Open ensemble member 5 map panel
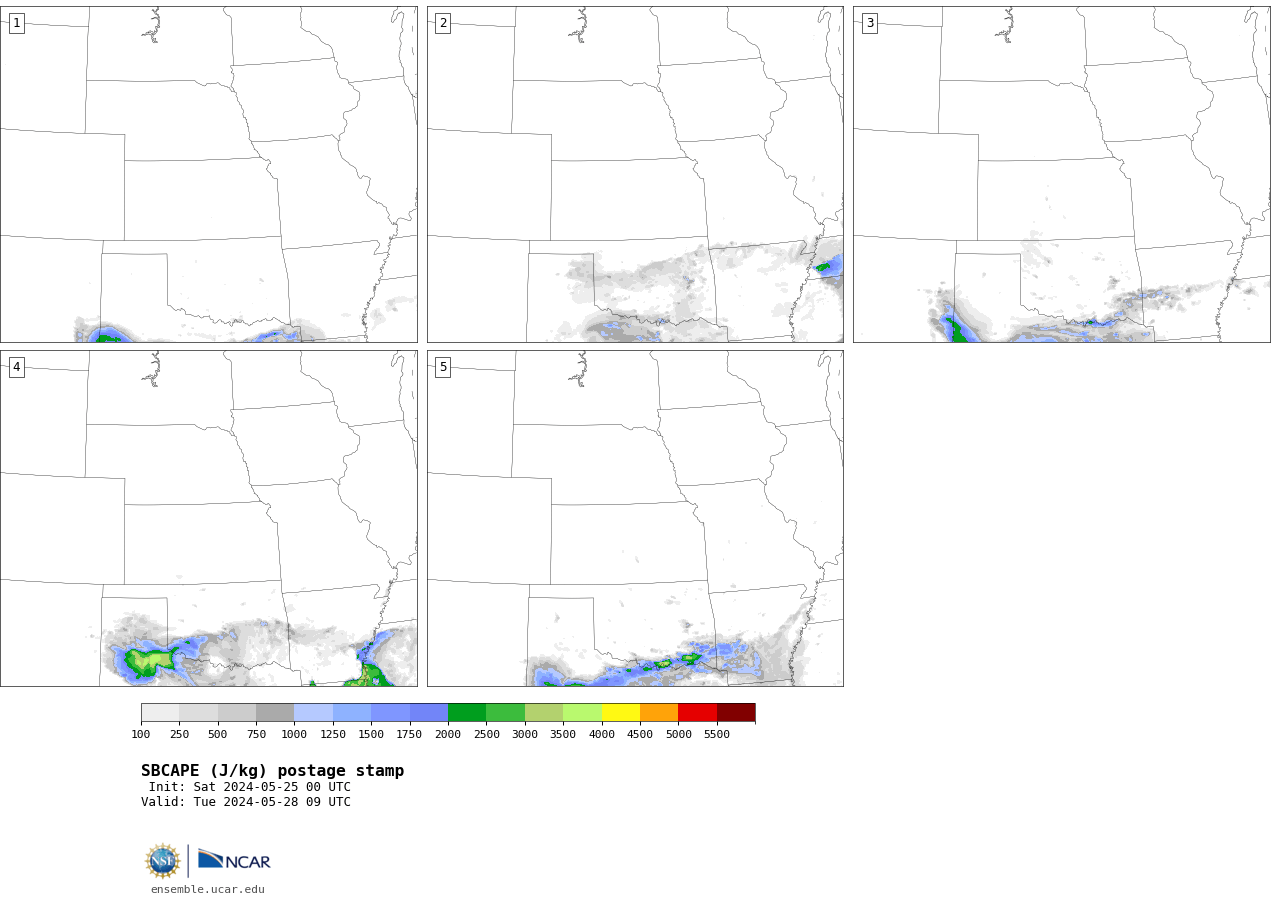The width and height of the screenshot is (1280, 901). 635,518
